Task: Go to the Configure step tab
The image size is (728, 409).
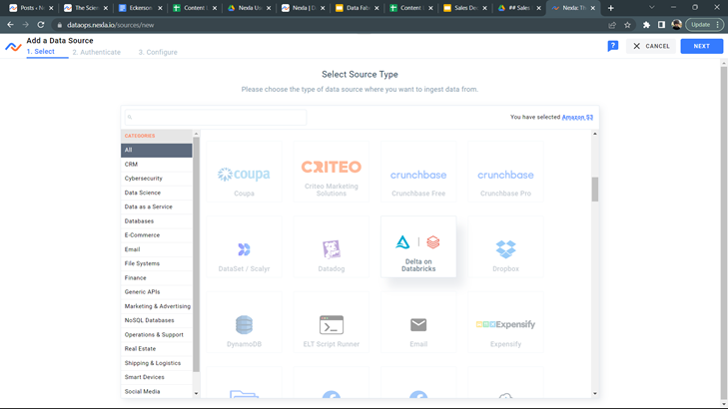Action: pos(158,52)
